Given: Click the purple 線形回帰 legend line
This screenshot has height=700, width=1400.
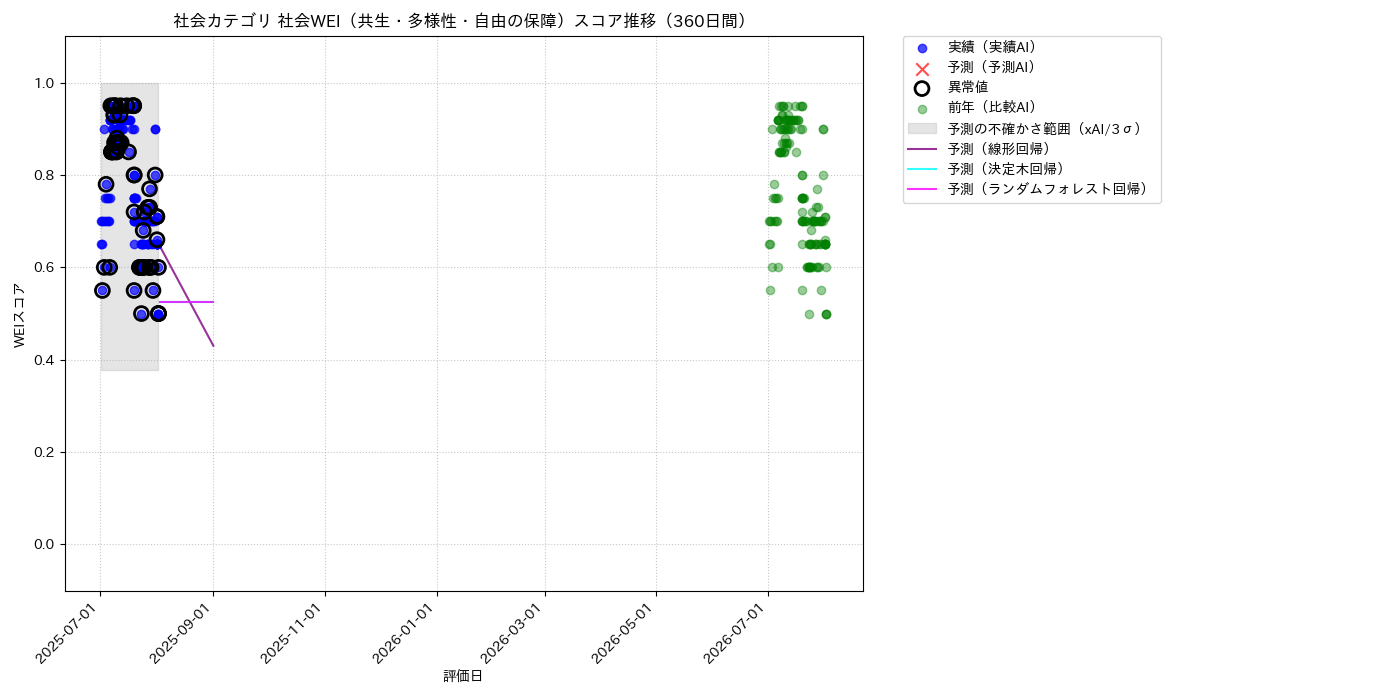Looking at the screenshot, I should click(x=922, y=149).
